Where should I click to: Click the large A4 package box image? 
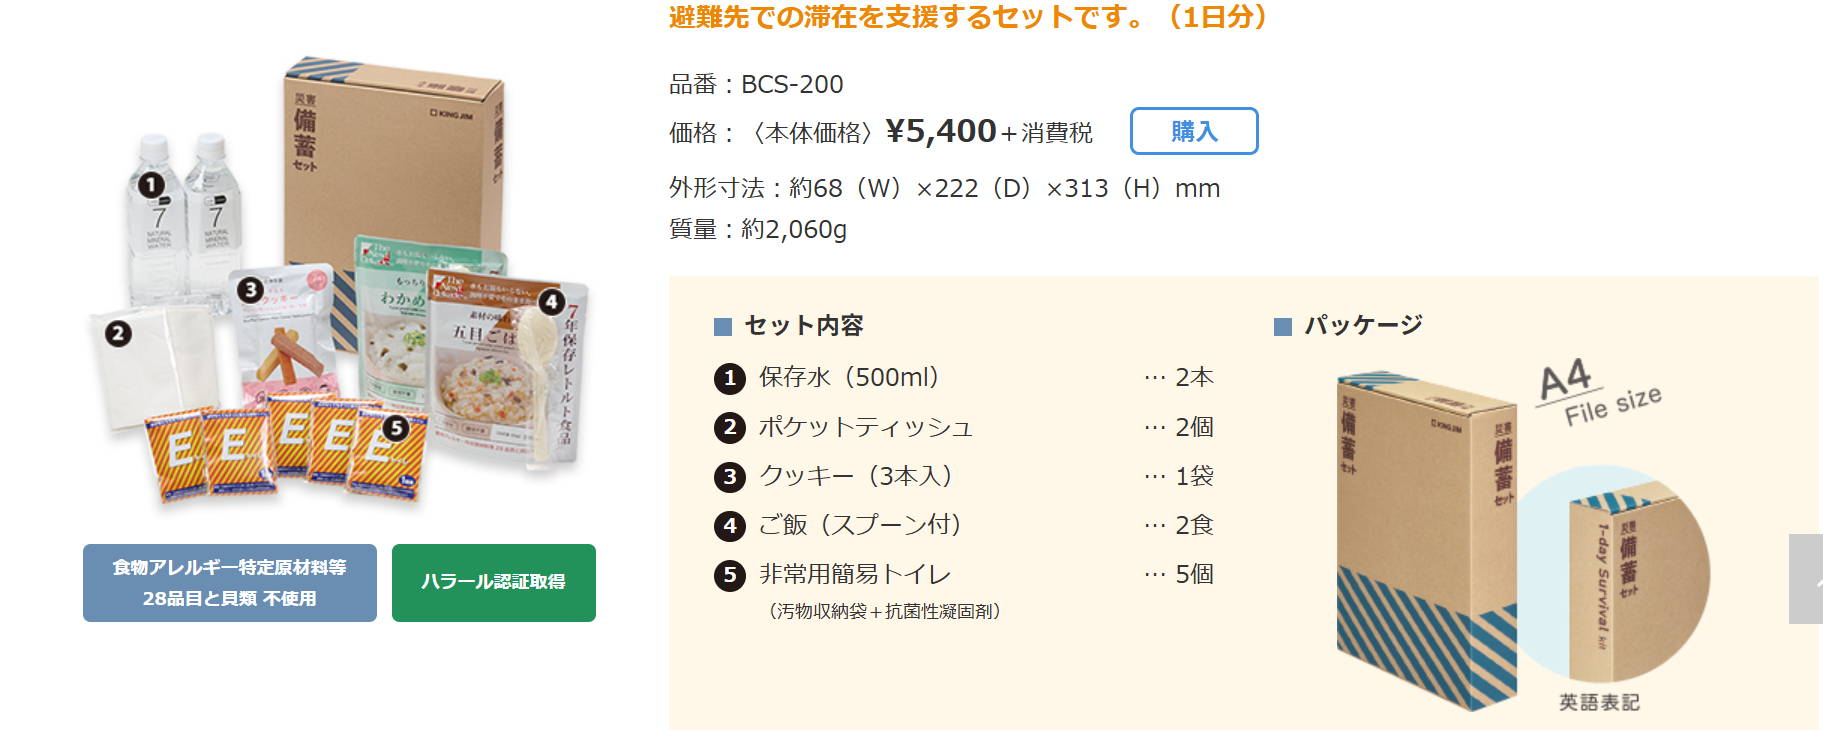click(1425, 540)
